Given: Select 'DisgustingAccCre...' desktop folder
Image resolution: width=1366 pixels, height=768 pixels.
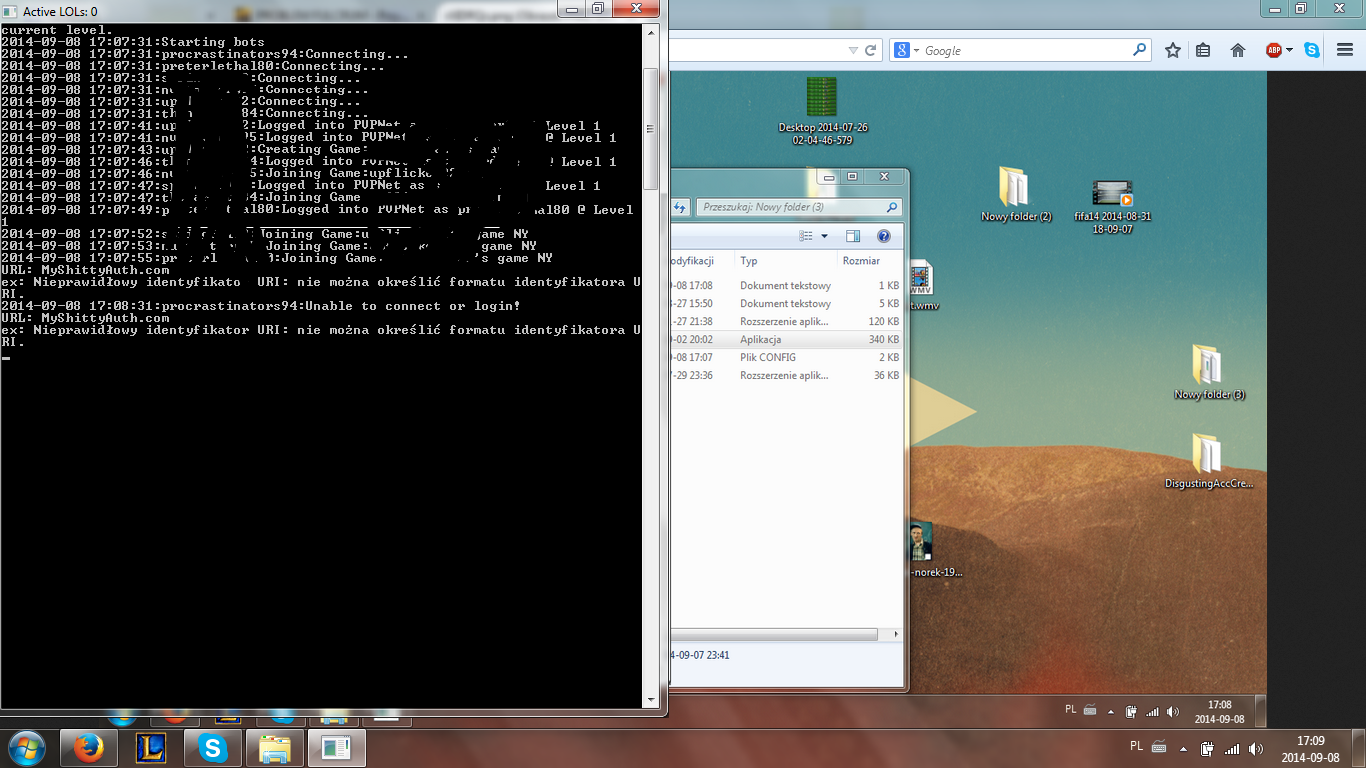Looking at the screenshot, I should point(1208,460).
